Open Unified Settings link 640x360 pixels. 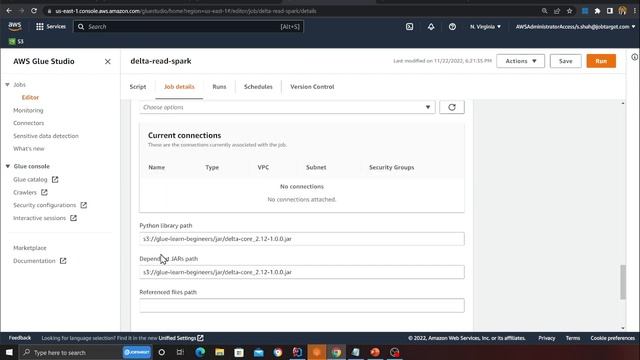click(181, 338)
